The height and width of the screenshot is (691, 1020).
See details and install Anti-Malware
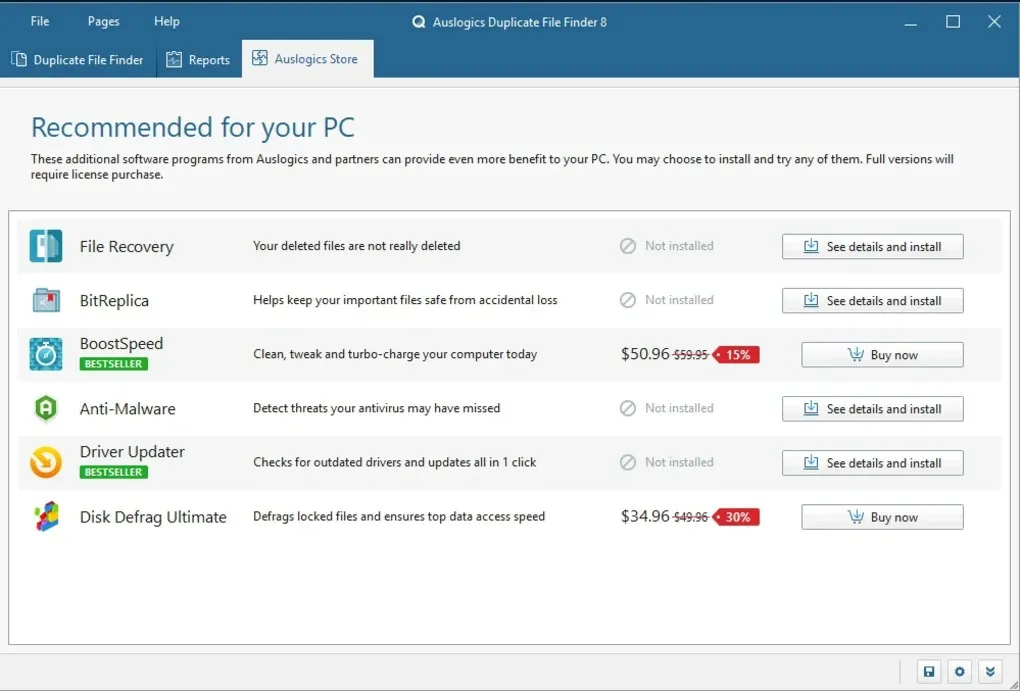872,409
